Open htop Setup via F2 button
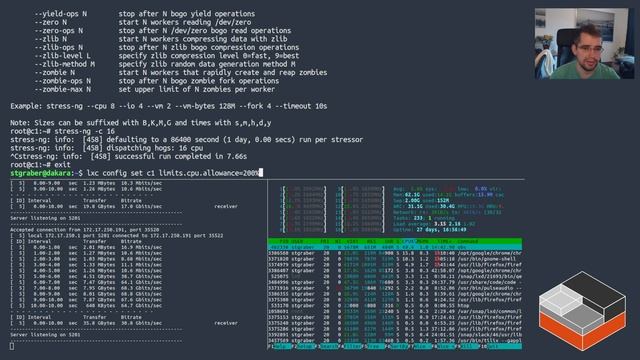Image resolution: width=640 pixels, height=360 pixels. pos(304,346)
